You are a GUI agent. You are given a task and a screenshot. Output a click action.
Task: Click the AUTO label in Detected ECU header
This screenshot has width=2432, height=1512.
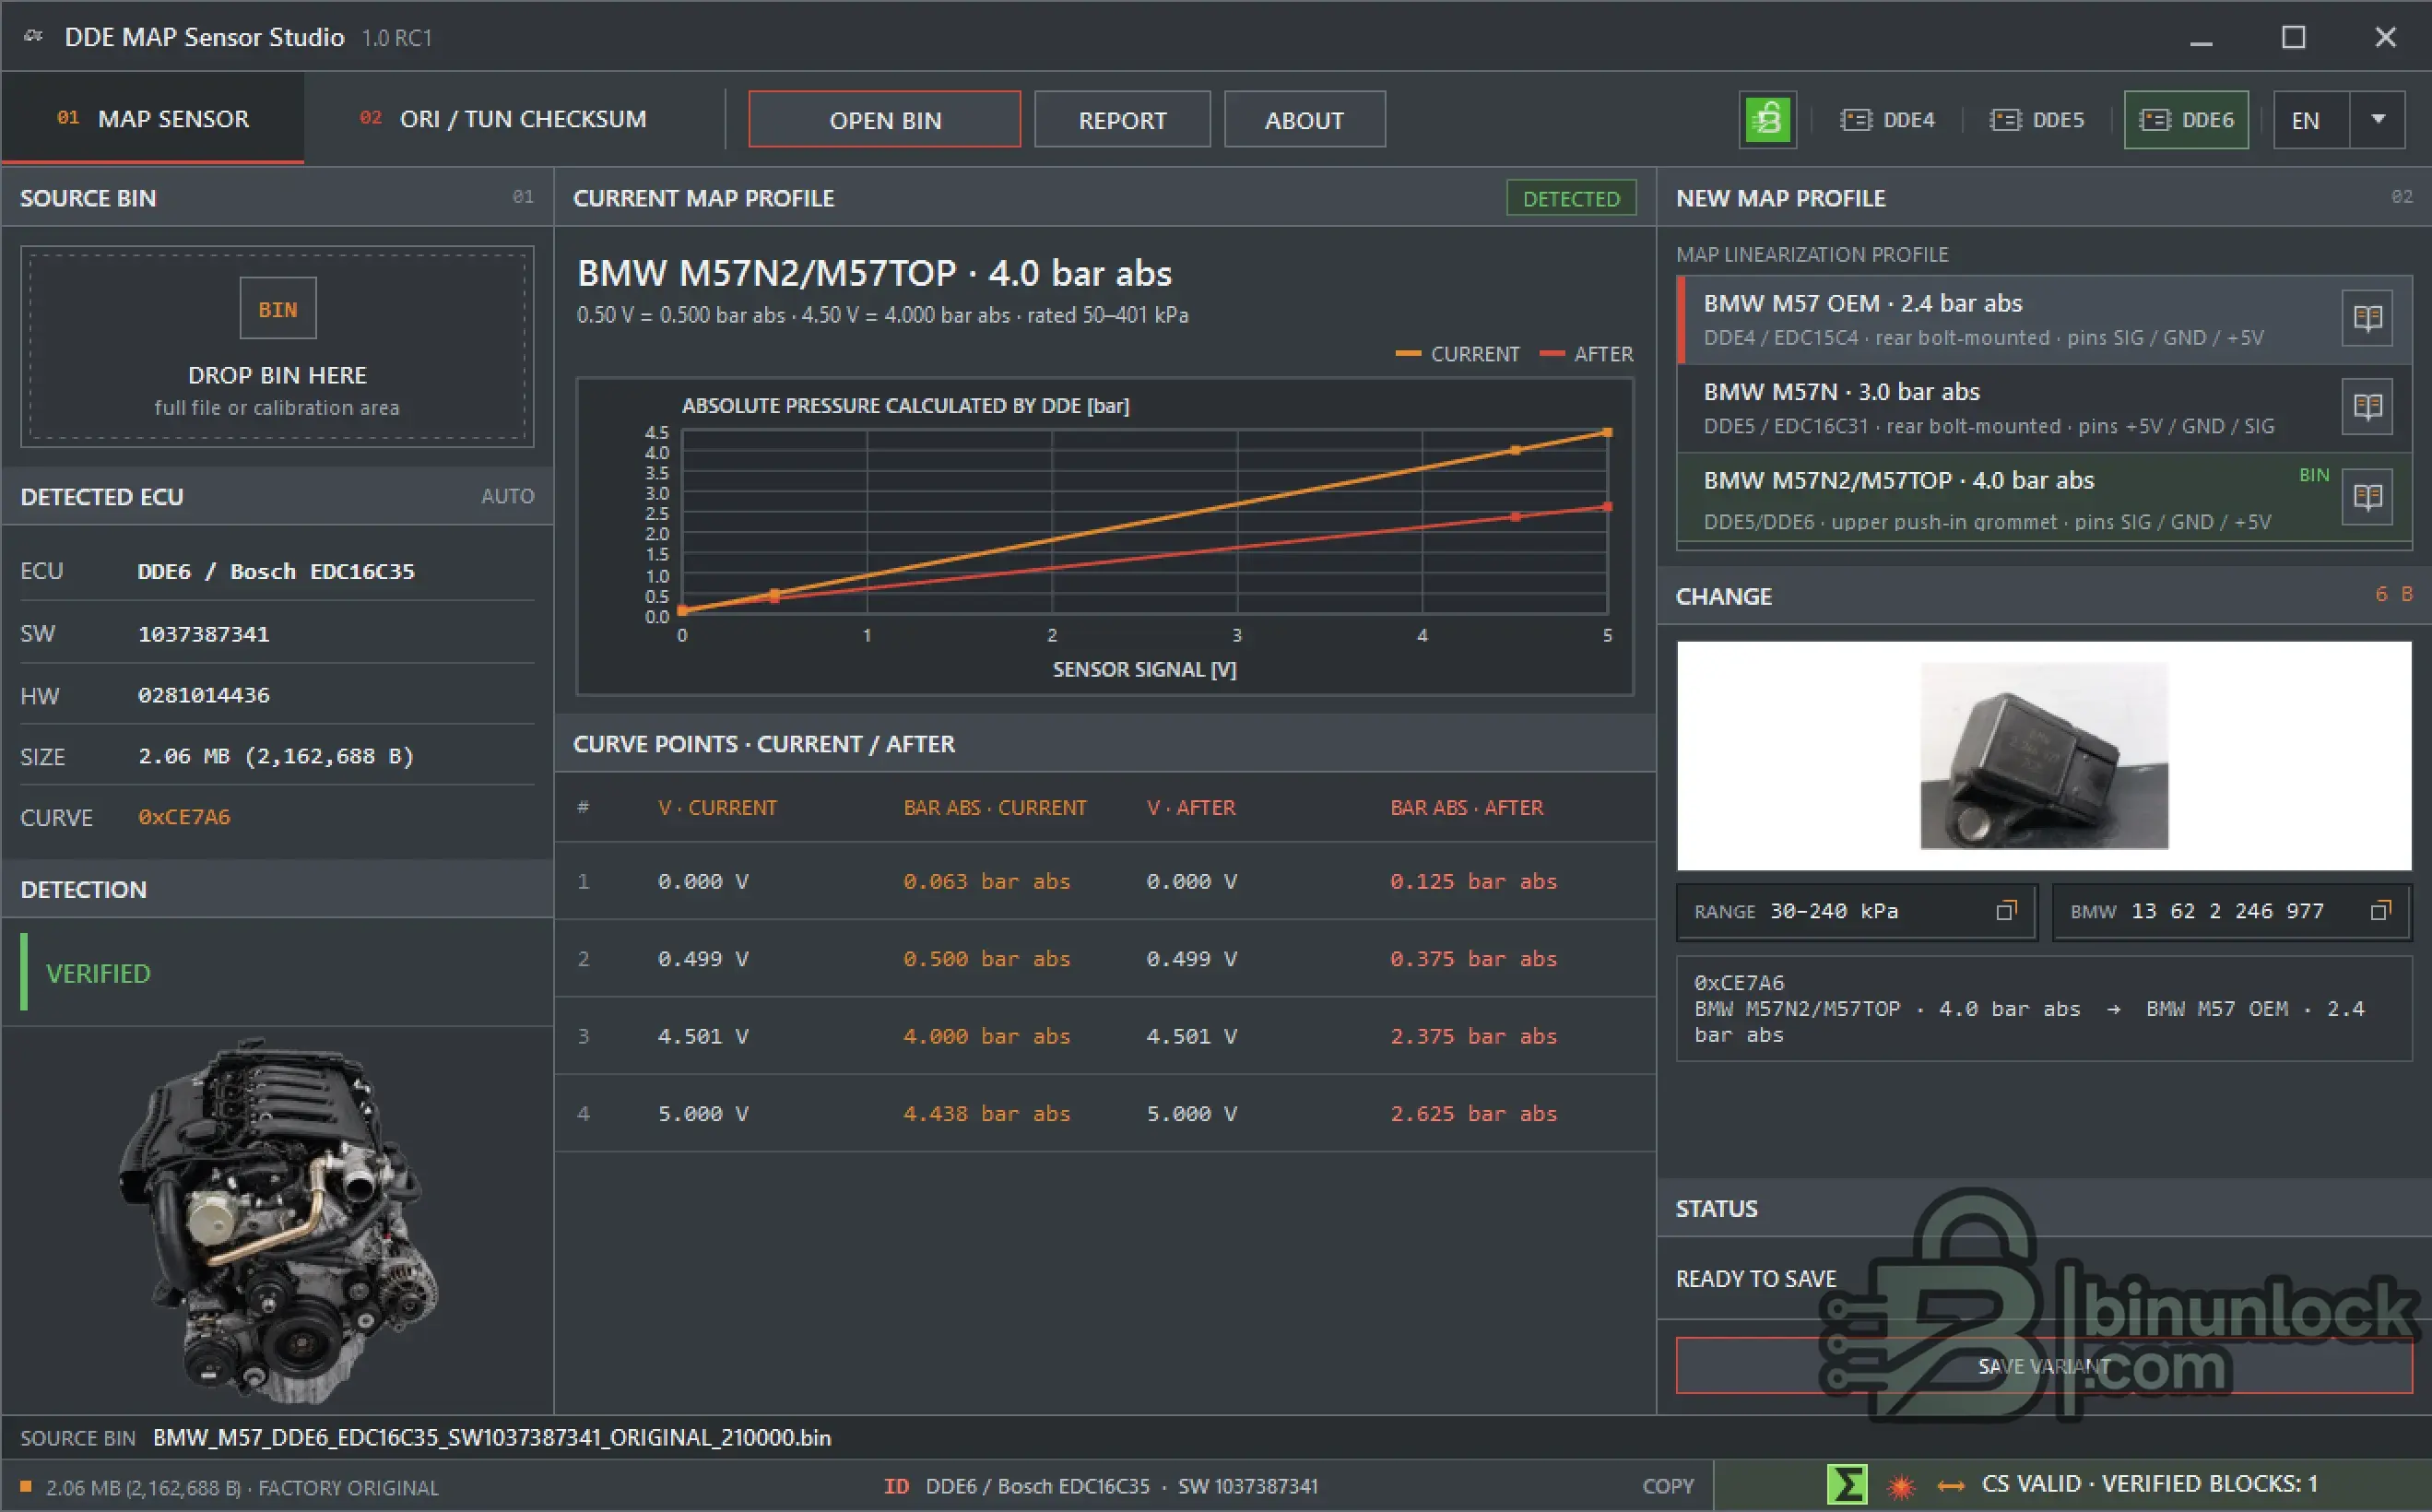(x=508, y=496)
